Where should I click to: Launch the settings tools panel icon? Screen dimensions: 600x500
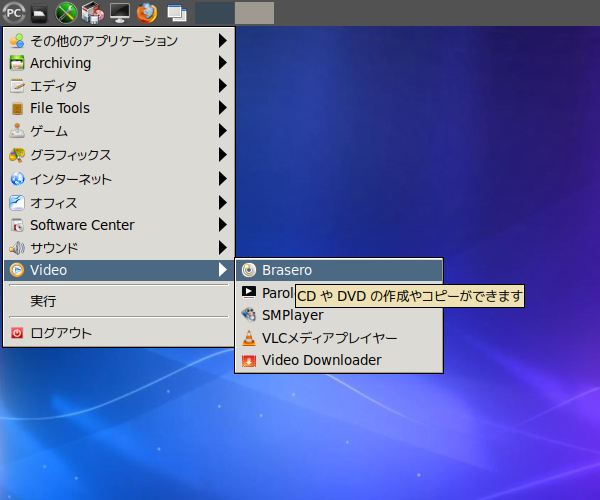tap(66, 13)
